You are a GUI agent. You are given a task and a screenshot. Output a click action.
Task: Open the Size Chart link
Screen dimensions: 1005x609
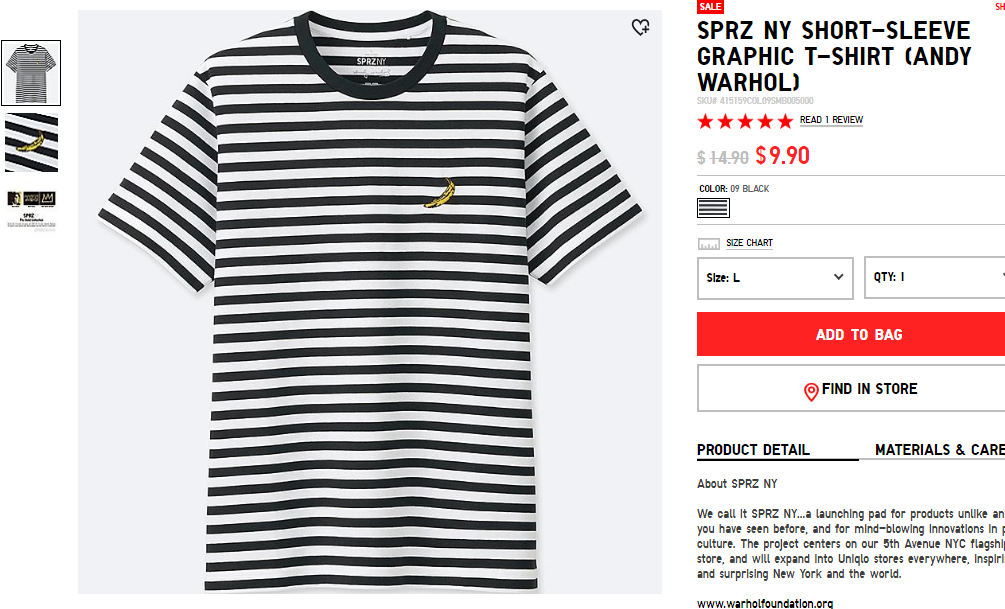pyautogui.click(x=749, y=243)
